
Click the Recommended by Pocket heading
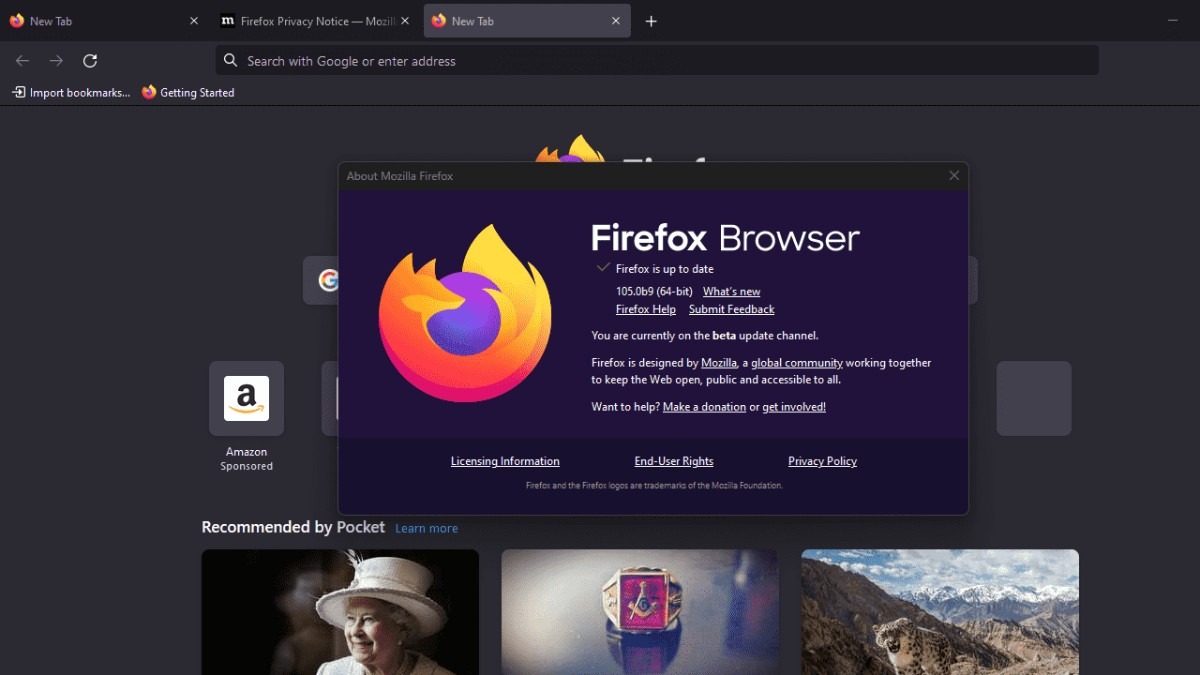293,527
